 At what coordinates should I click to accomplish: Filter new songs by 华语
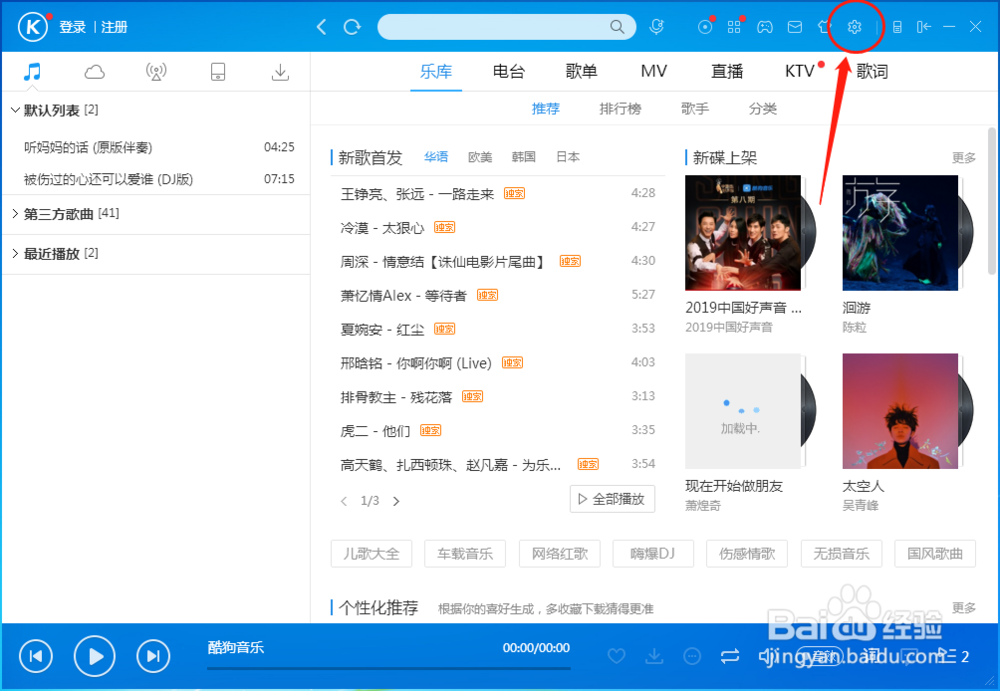pyautogui.click(x=436, y=157)
